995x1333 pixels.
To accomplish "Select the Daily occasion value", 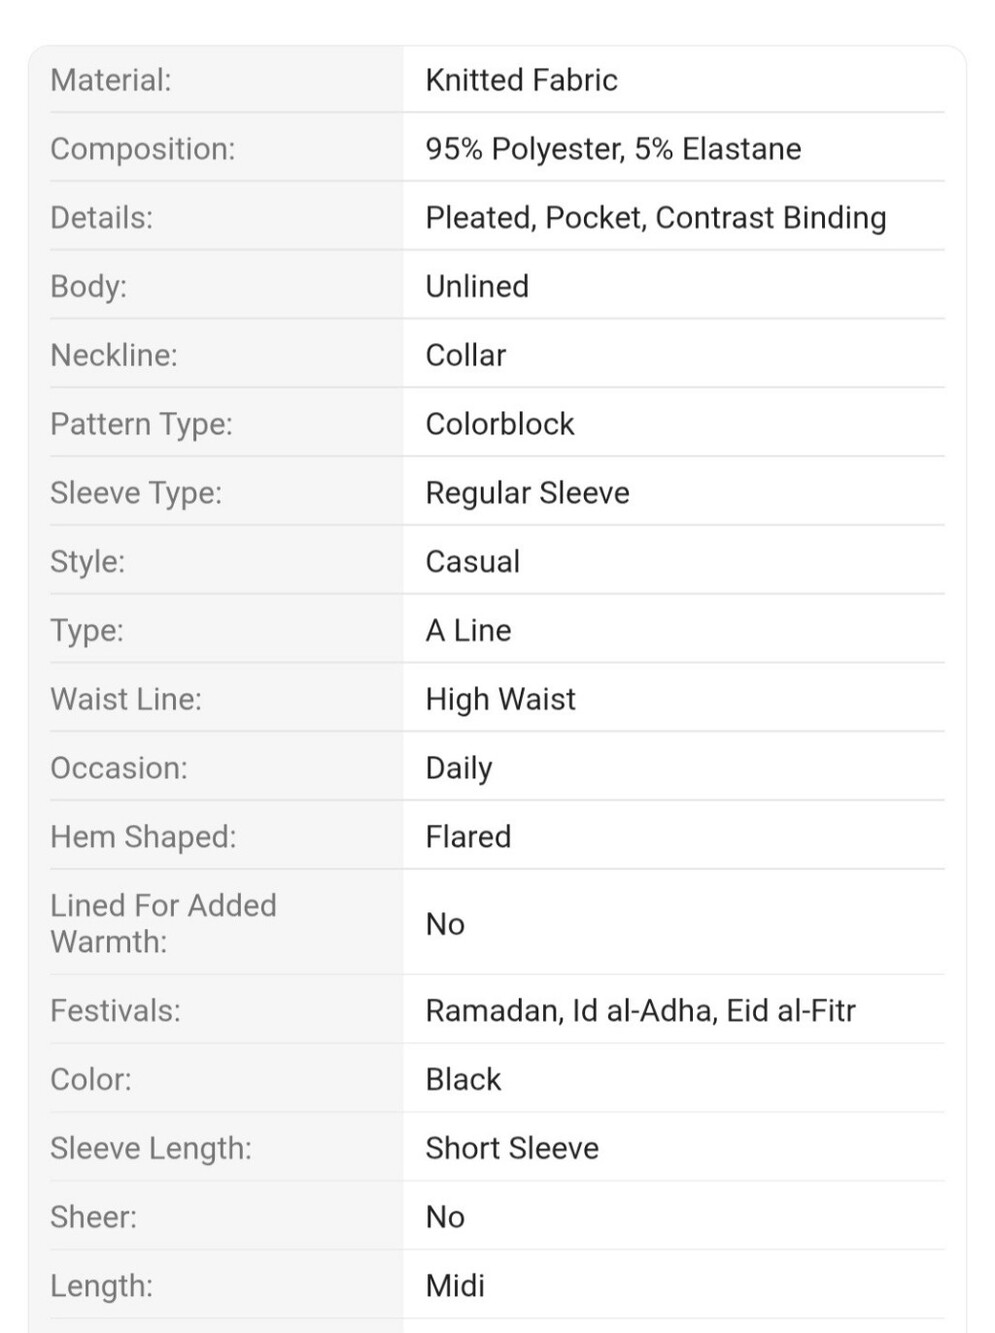I will [x=459, y=769].
